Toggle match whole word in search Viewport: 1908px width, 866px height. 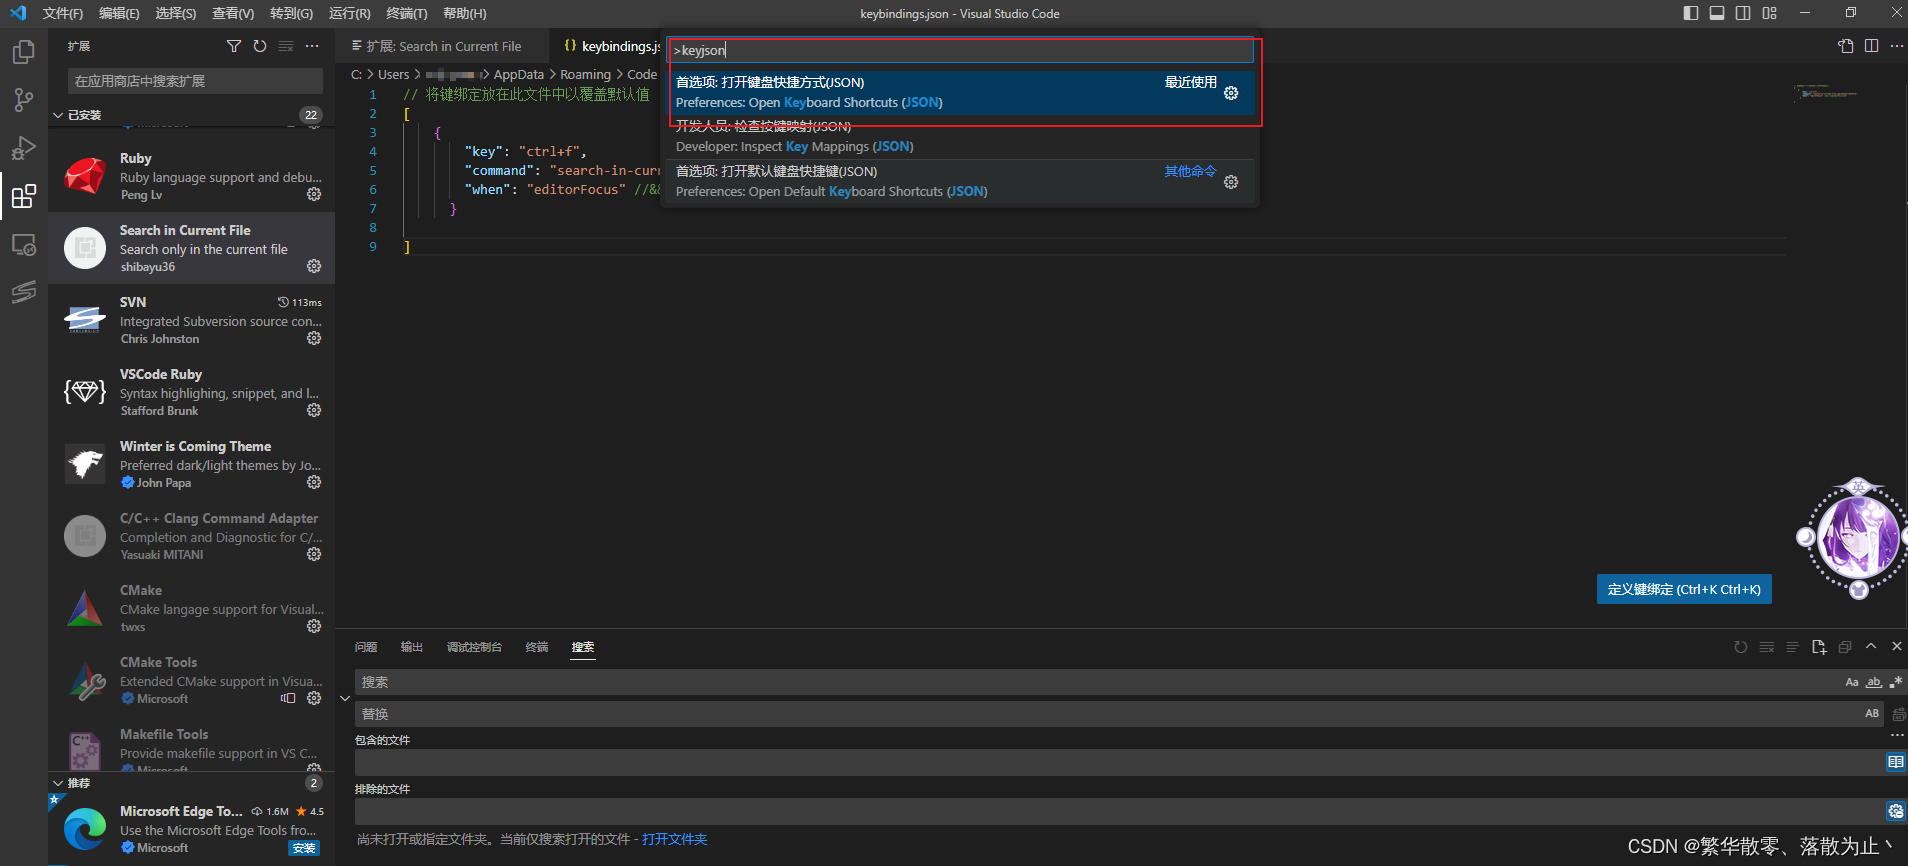click(1874, 682)
